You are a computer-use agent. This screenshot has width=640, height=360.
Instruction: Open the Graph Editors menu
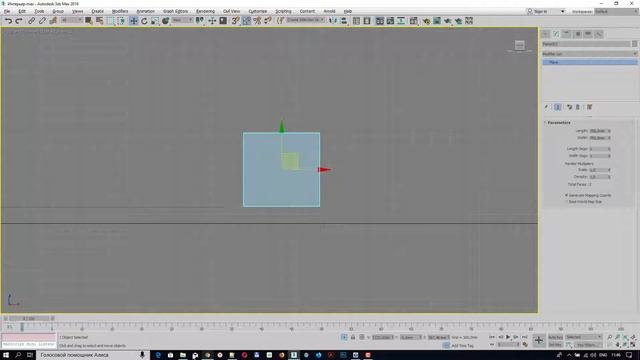point(175,11)
